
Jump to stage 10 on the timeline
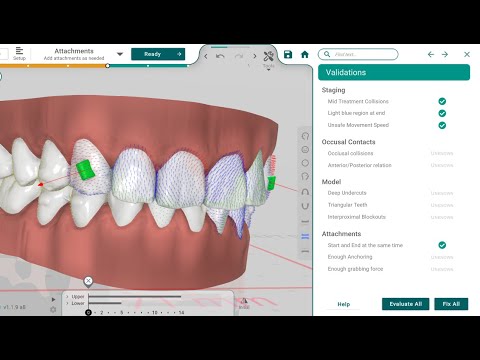click(x=154, y=313)
